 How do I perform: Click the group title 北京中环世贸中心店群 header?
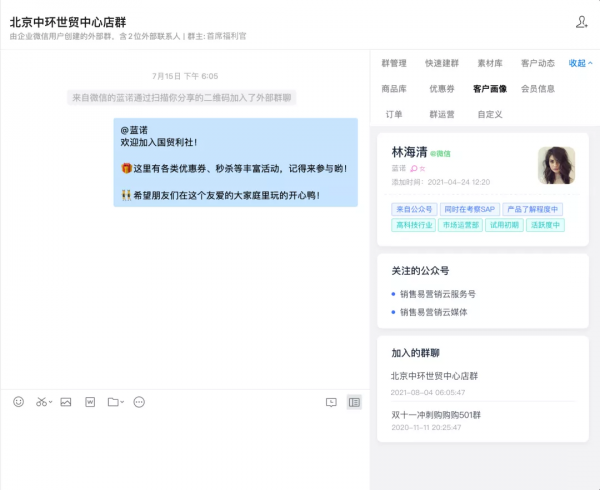tap(68, 22)
